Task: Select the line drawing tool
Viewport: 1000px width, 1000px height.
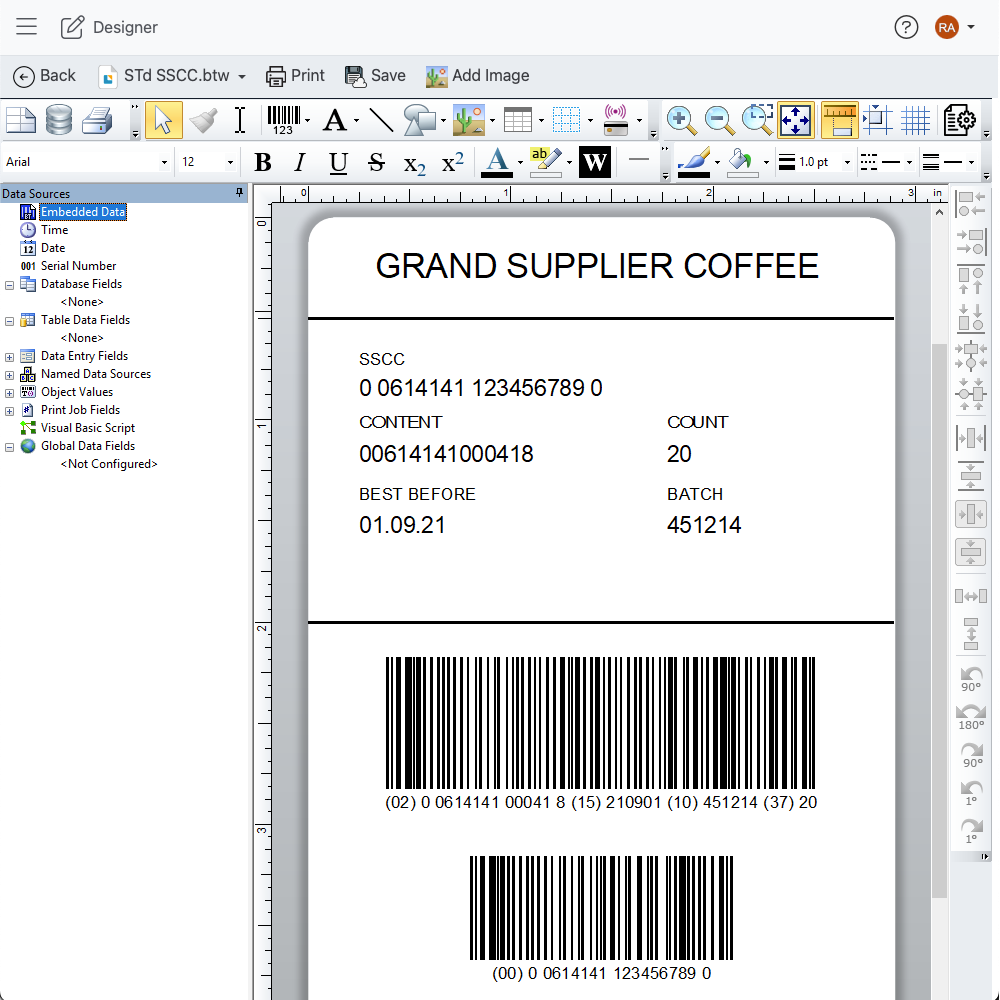Action: [381, 121]
